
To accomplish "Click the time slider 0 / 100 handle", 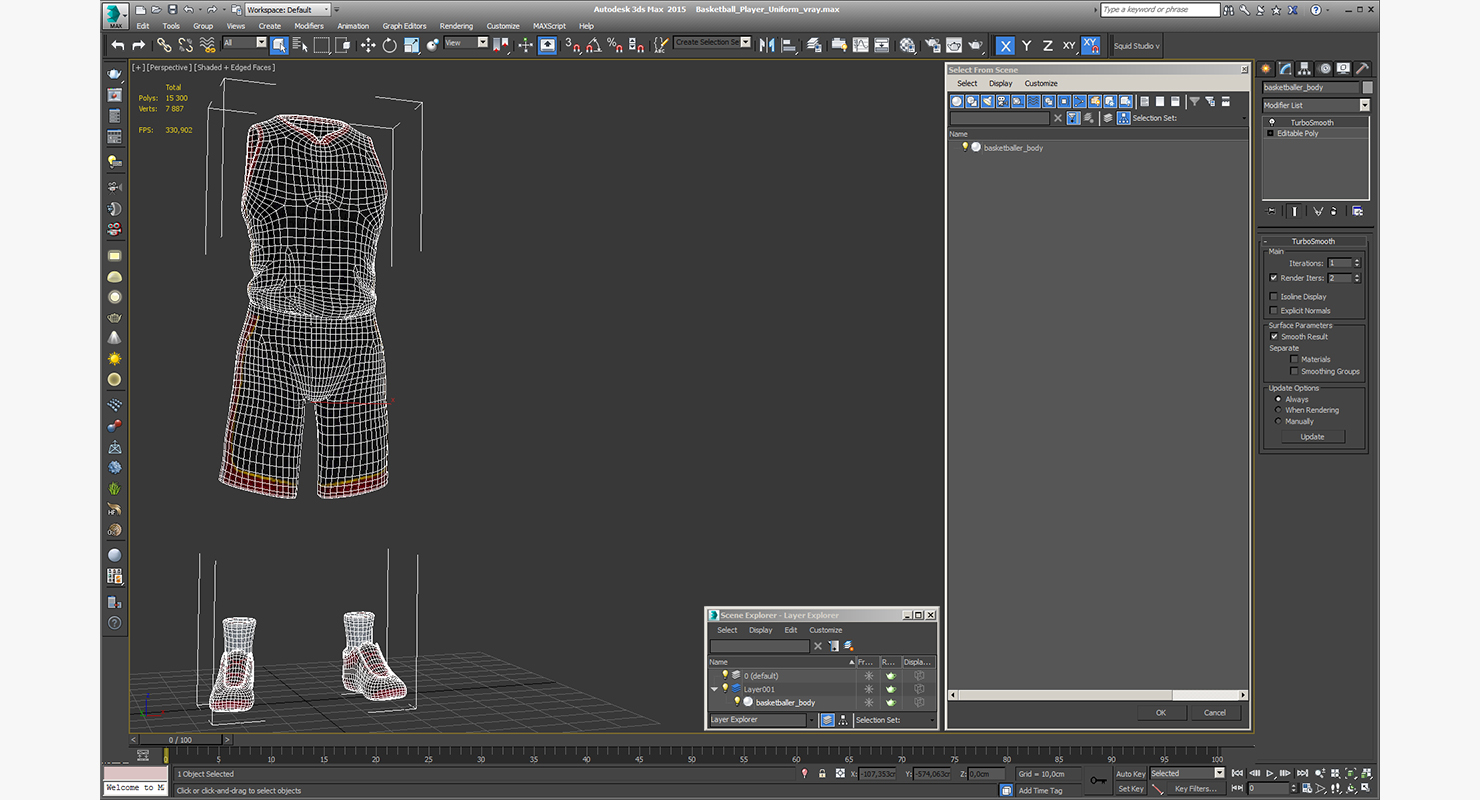I will [180, 740].
